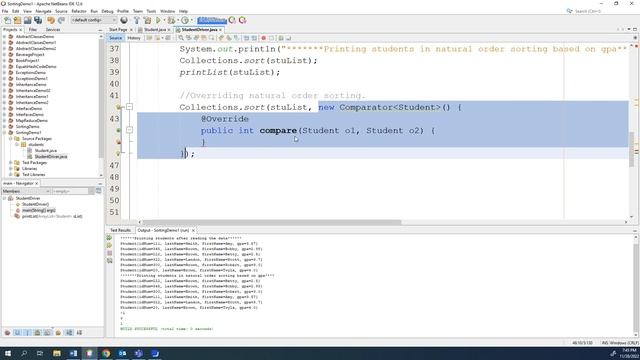The width and height of the screenshot is (640, 360).
Task: Open Outlook from the Windows taskbar
Action: point(122,353)
